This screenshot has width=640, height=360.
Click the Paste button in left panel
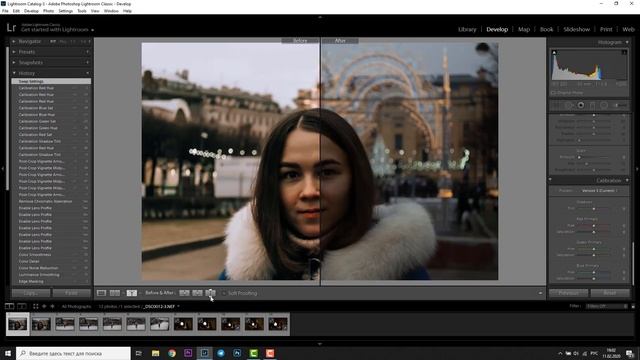tap(71, 293)
